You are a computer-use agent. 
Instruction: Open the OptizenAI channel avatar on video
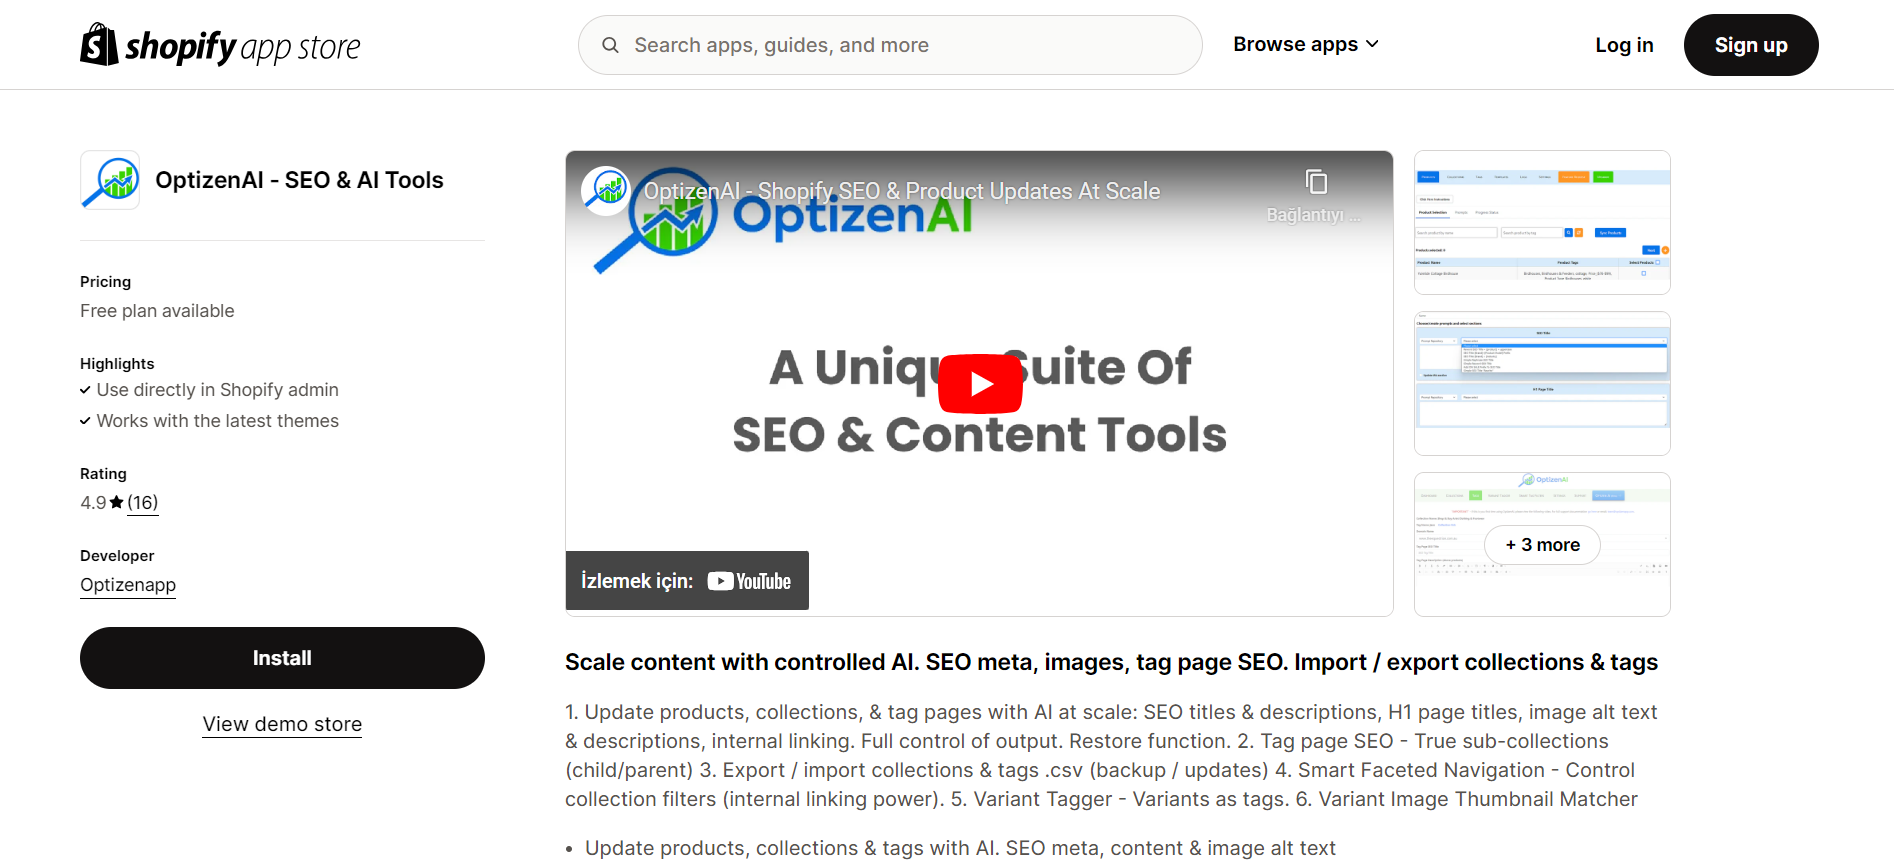click(x=606, y=190)
